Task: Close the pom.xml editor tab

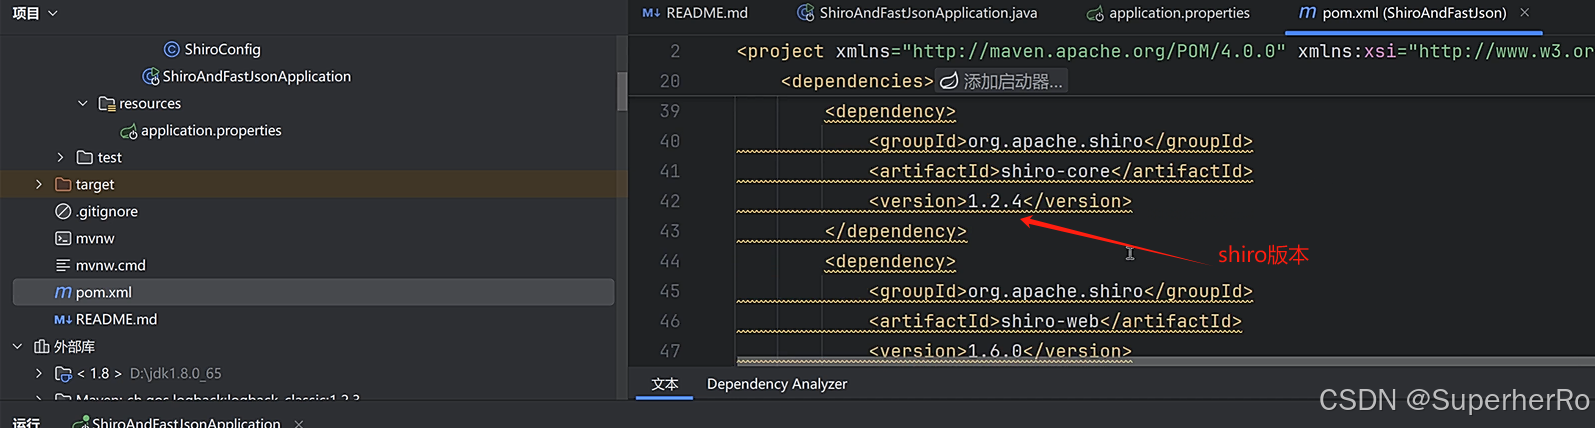Action: (x=1524, y=13)
